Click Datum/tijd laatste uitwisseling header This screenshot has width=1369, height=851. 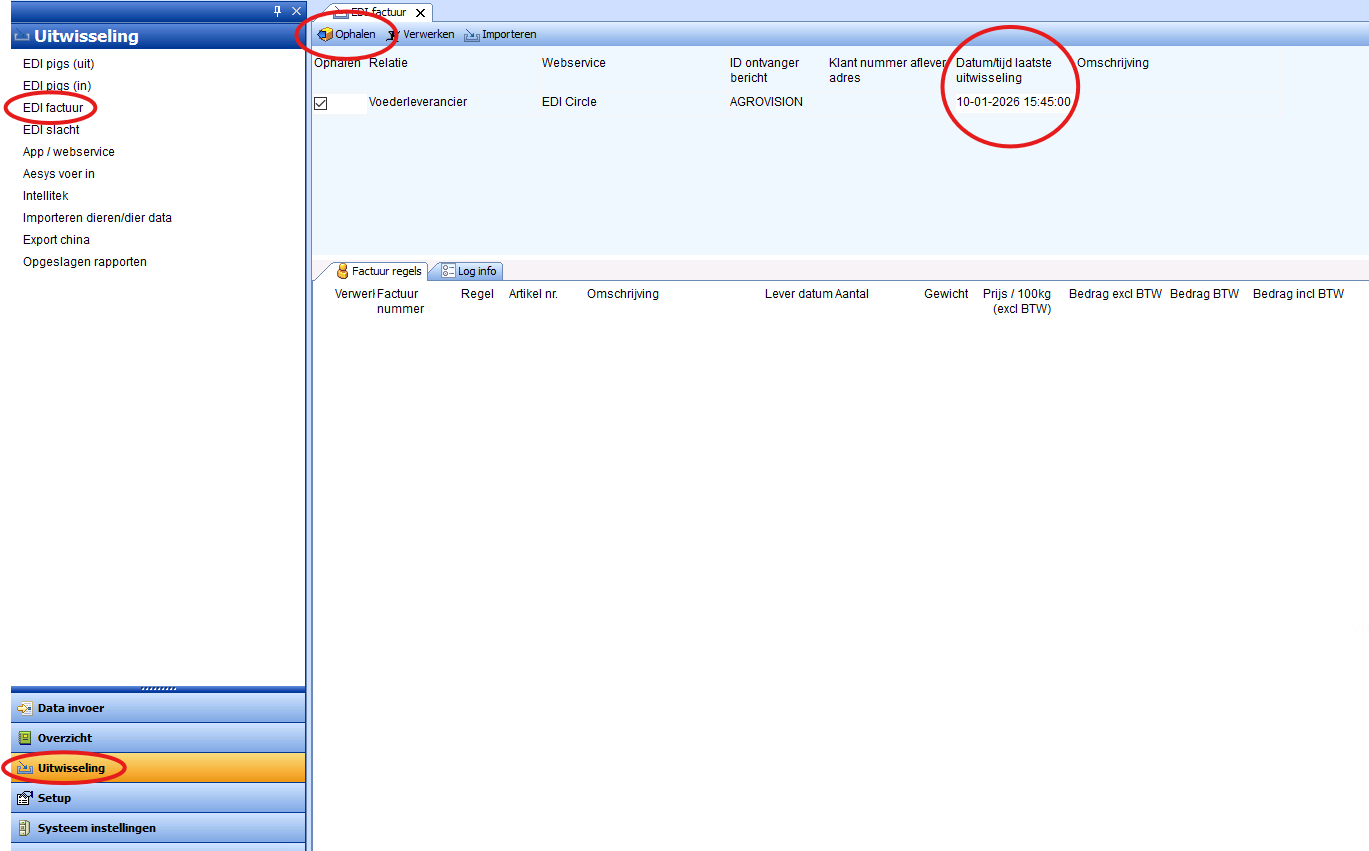coord(1004,70)
